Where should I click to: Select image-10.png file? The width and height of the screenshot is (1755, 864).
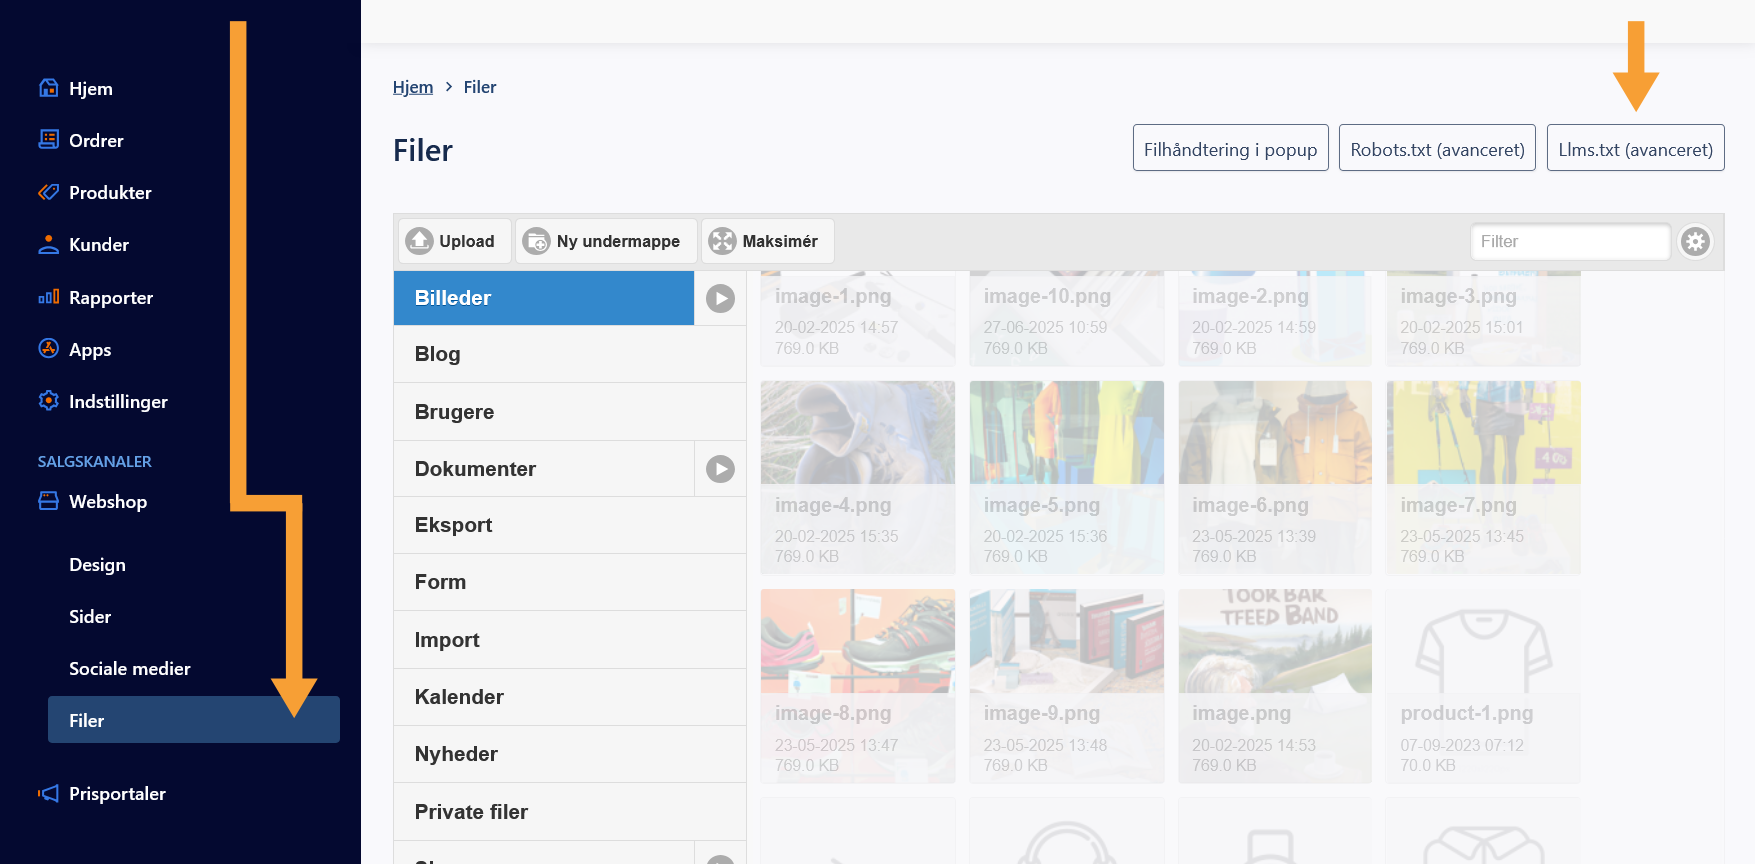click(x=1067, y=318)
